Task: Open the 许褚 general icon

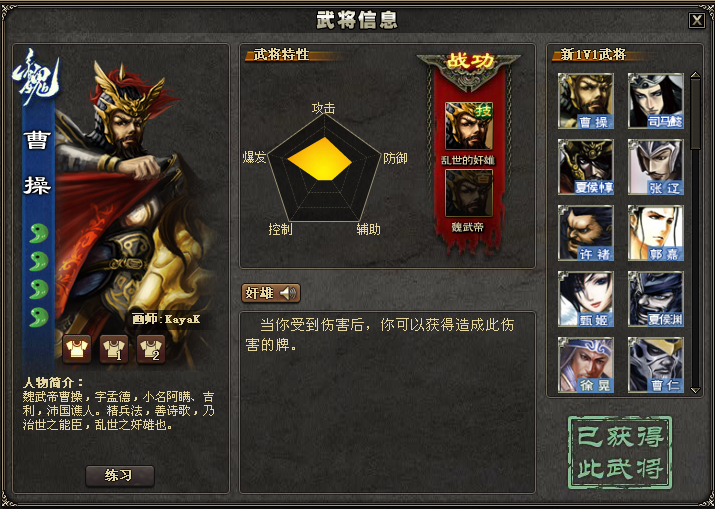Action: pyautogui.click(x=585, y=233)
